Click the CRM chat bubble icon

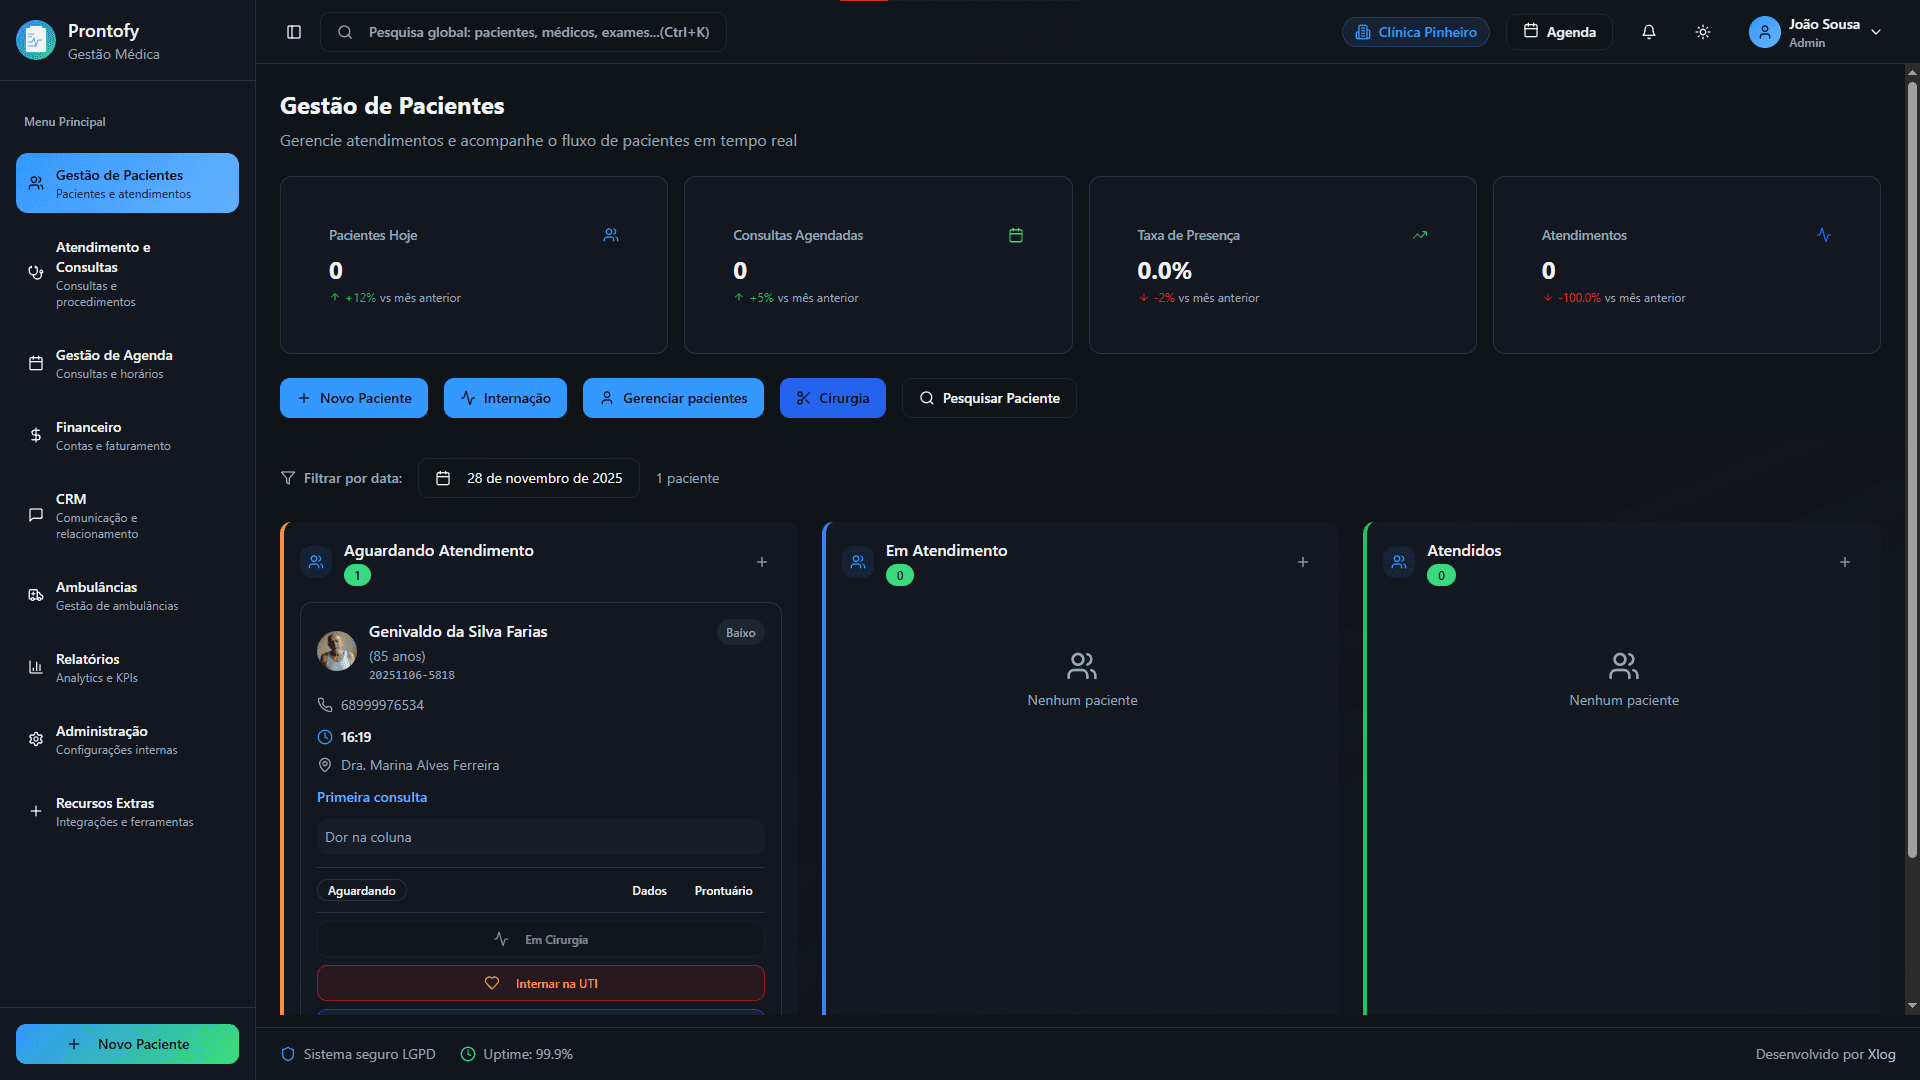[36, 515]
